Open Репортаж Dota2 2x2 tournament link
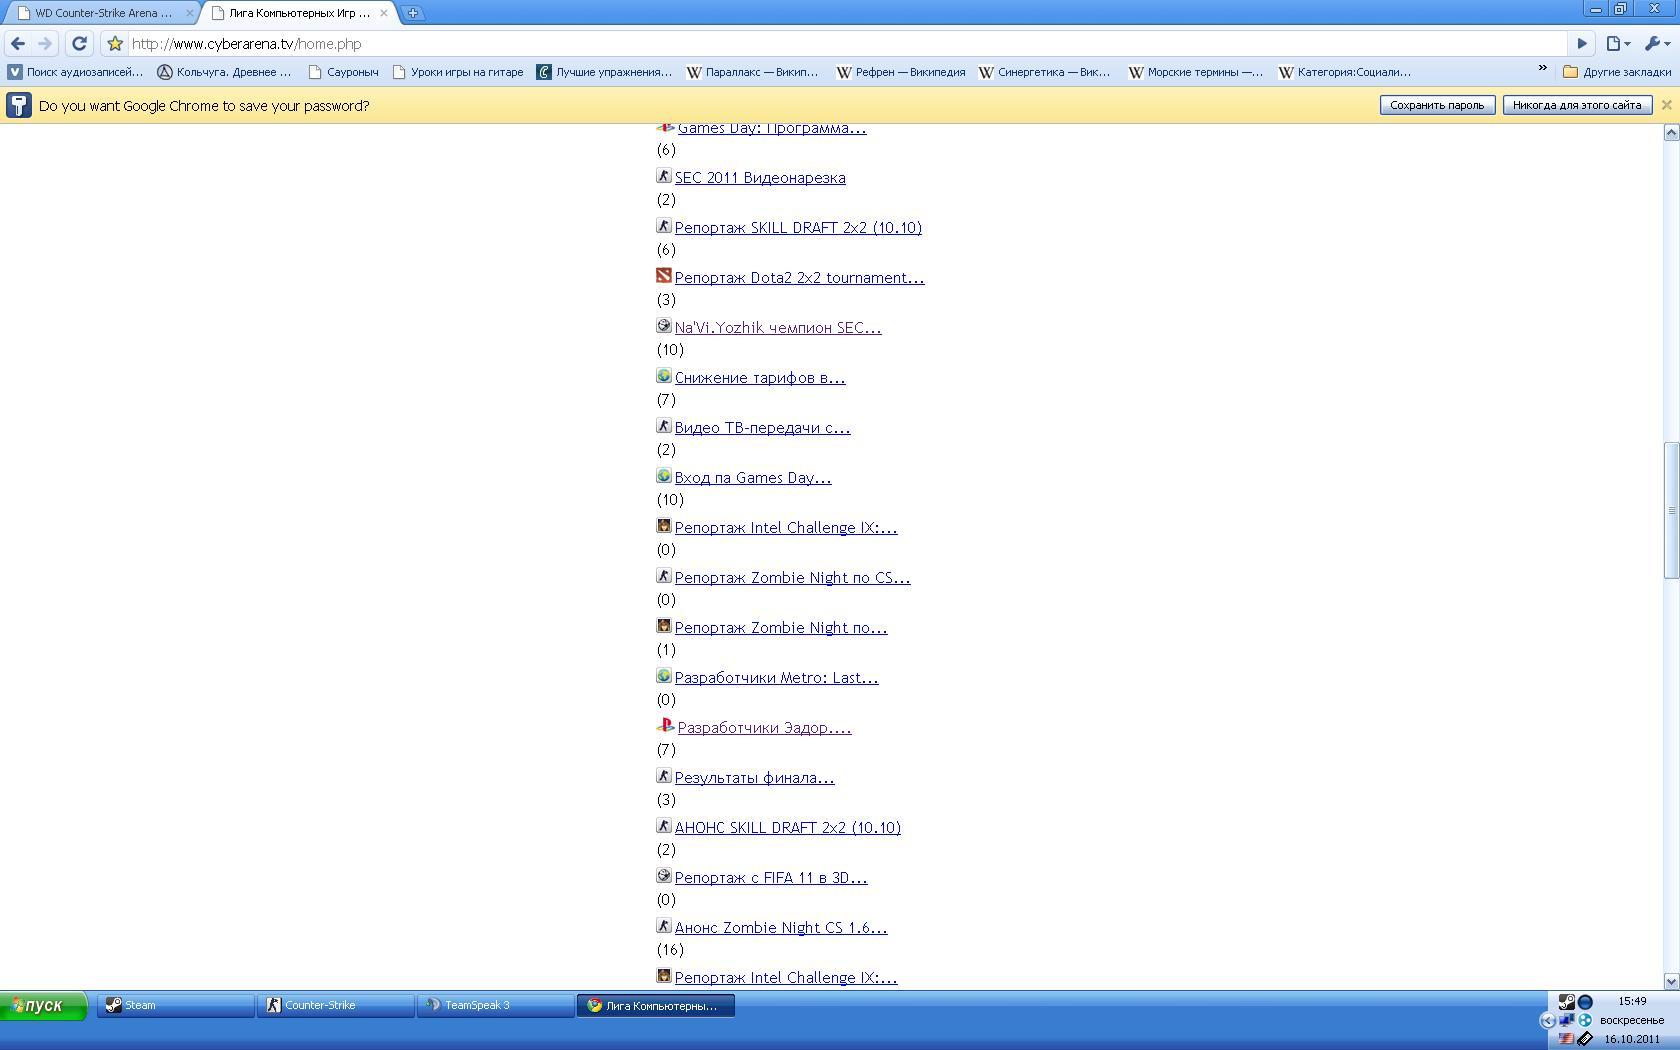The image size is (1680, 1050). (x=799, y=278)
